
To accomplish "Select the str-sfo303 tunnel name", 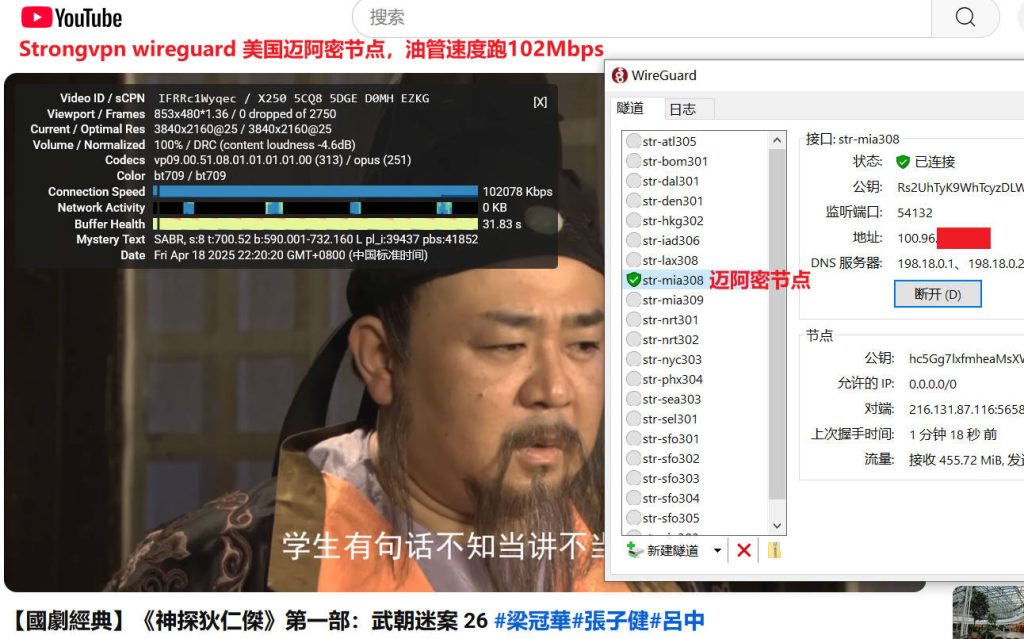I will [x=671, y=478].
